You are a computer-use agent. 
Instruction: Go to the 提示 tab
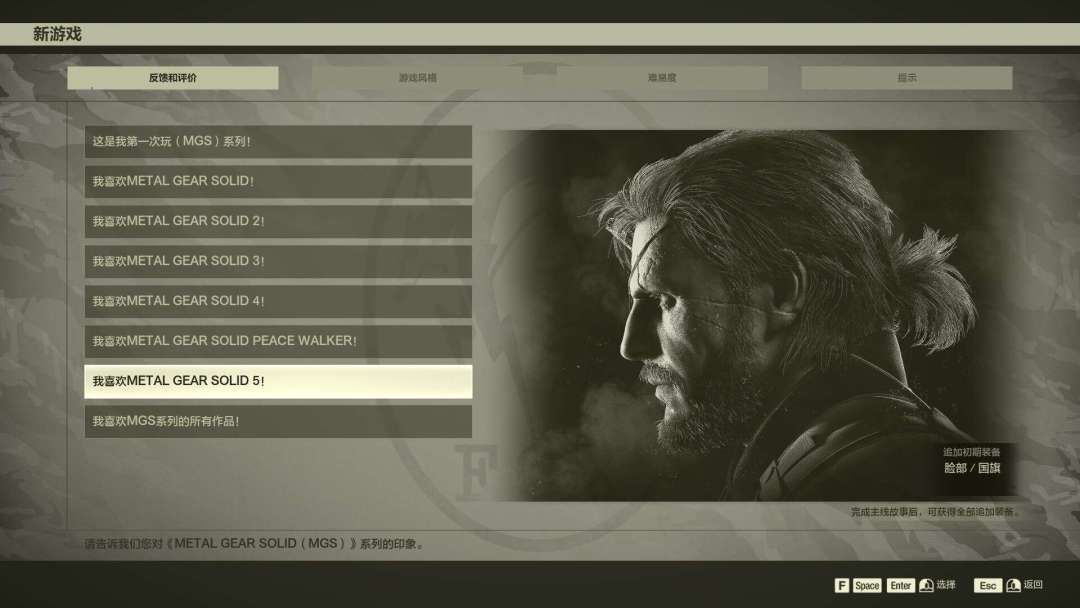pos(906,78)
